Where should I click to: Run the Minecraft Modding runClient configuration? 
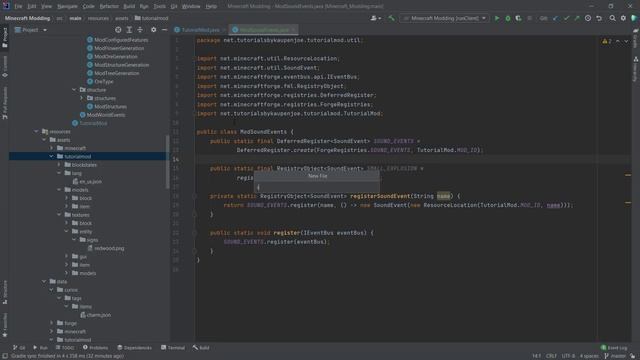tap(497, 18)
